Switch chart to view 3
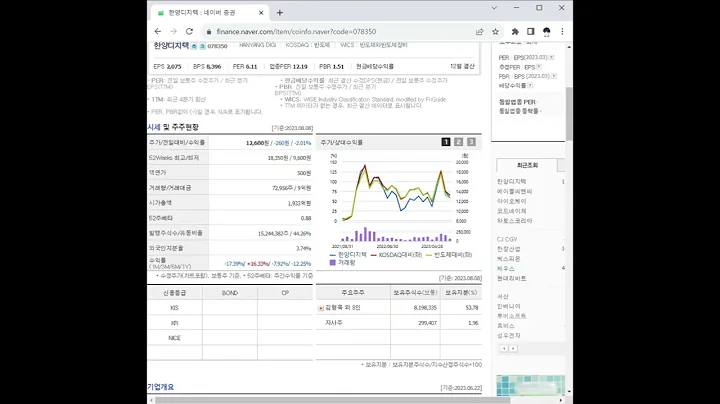 (x=471, y=142)
